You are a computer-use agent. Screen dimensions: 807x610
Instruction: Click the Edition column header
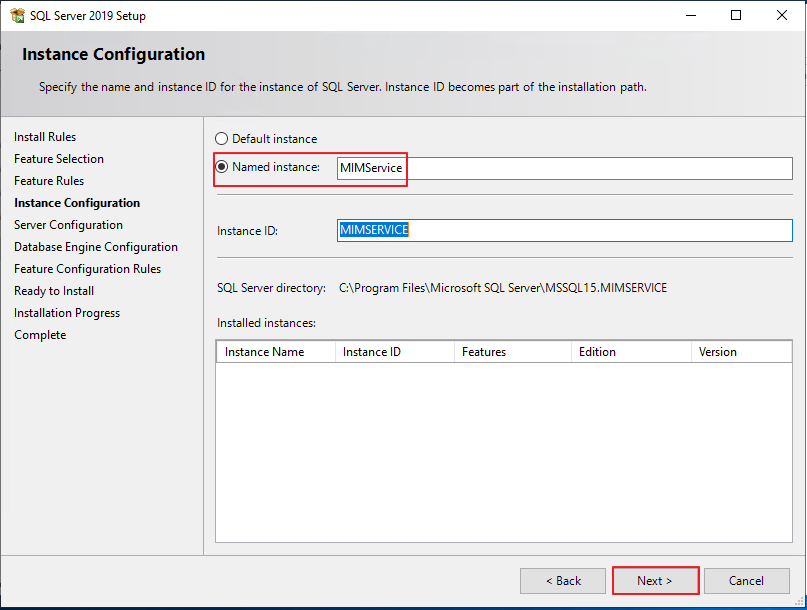click(x=631, y=352)
